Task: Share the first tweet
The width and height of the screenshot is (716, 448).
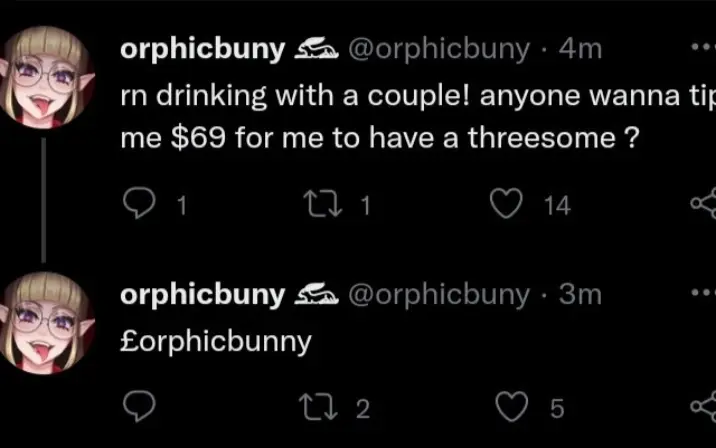Action: [x=703, y=205]
